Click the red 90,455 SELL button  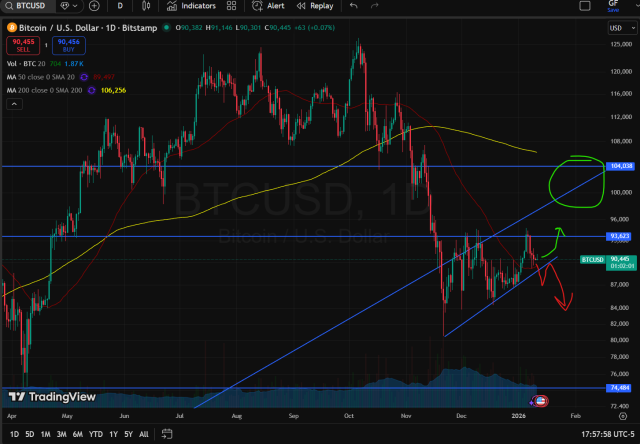pos(20,45)
